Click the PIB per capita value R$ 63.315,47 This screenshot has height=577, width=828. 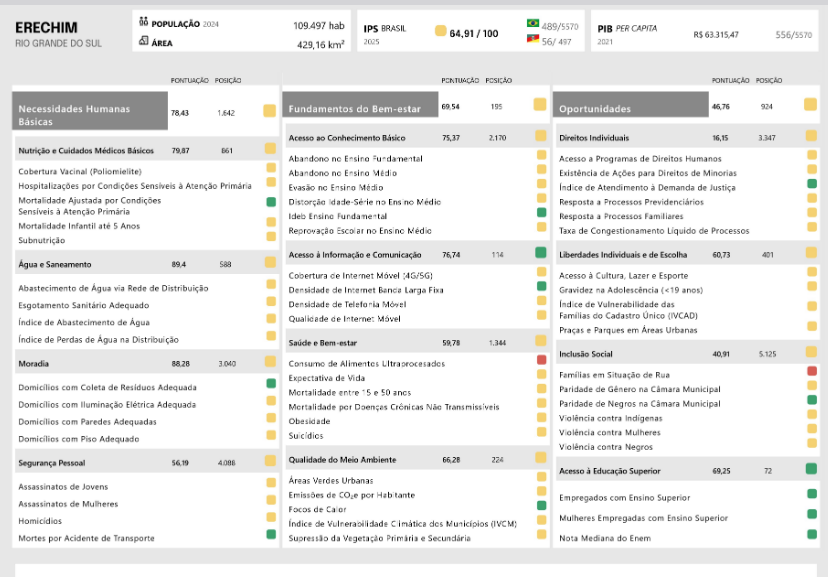coord(716,35)
